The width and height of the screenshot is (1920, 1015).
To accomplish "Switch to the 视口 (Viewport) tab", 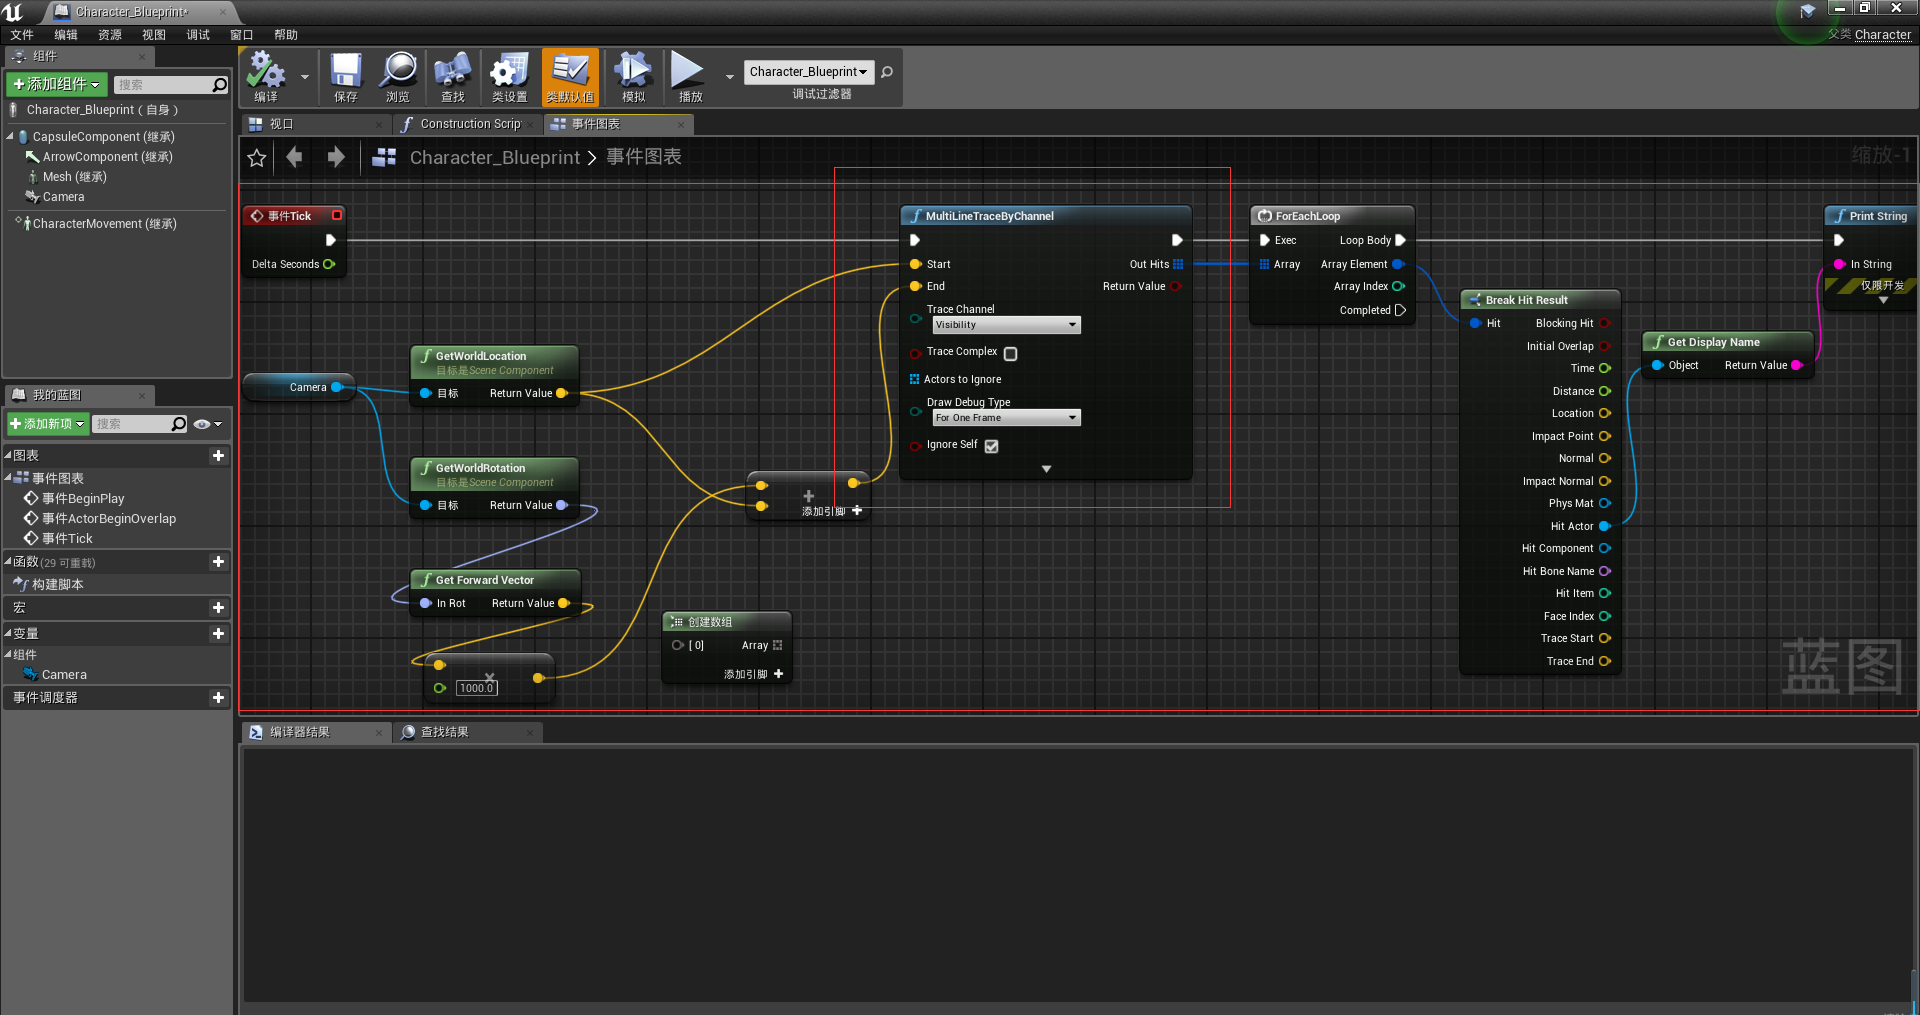I will click(x=280, y=123).
